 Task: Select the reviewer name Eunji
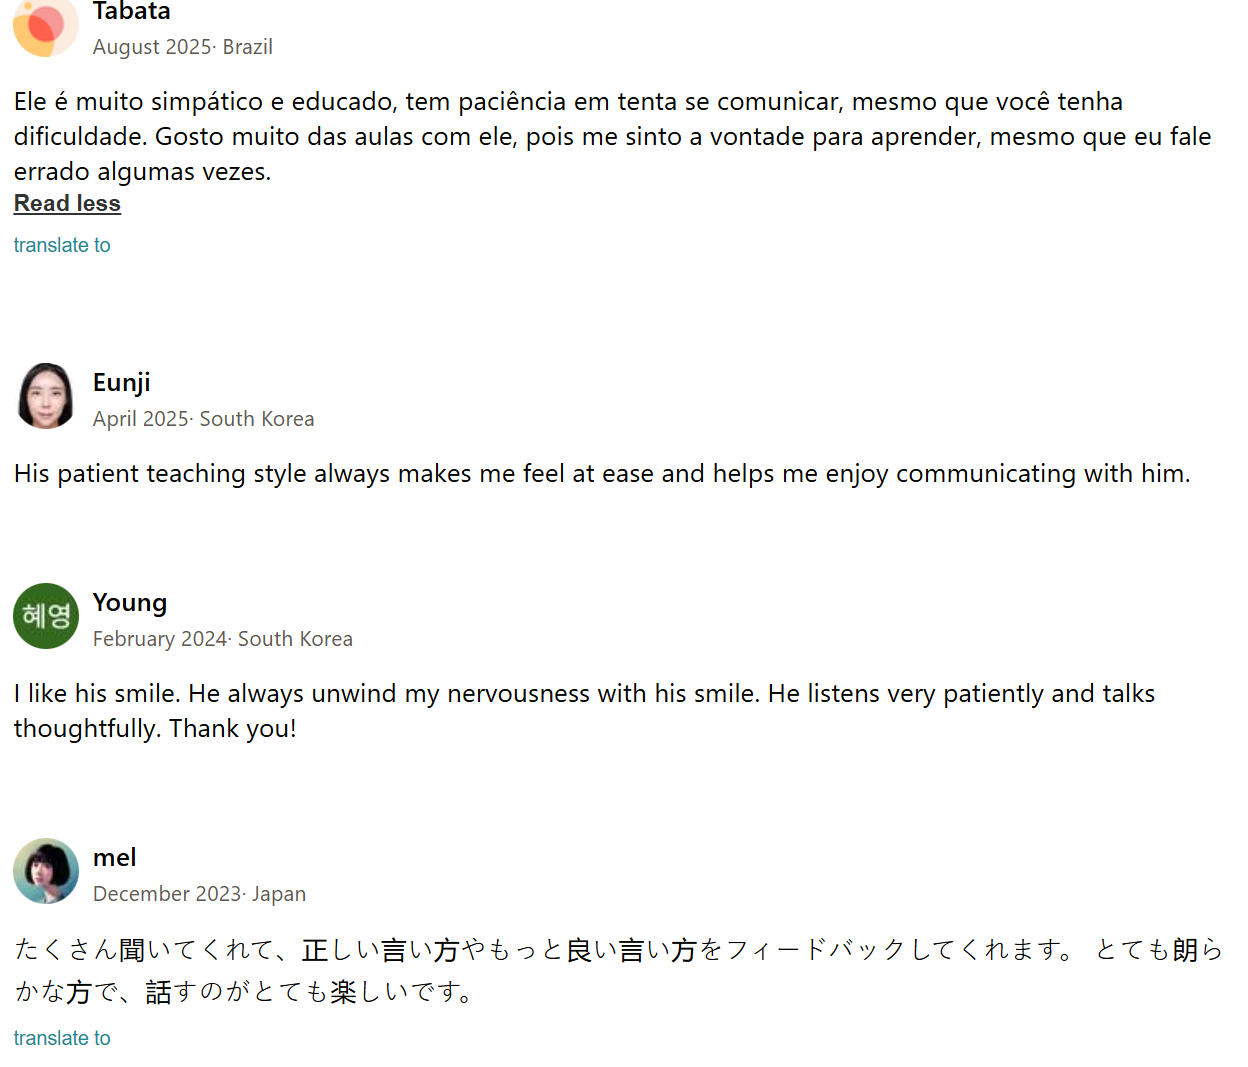(121, 382)
